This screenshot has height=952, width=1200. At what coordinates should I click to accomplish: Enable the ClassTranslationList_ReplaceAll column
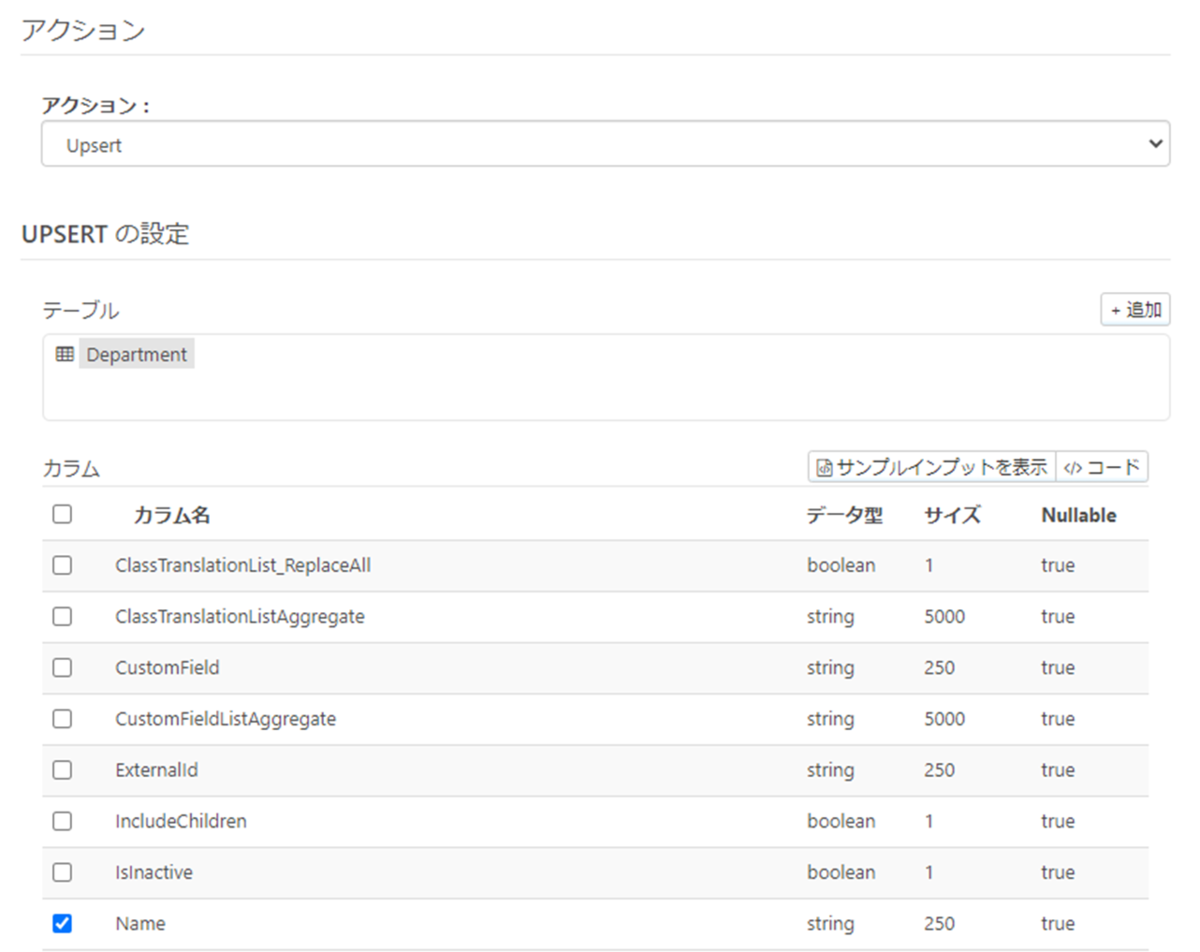[x=62, y=565]
